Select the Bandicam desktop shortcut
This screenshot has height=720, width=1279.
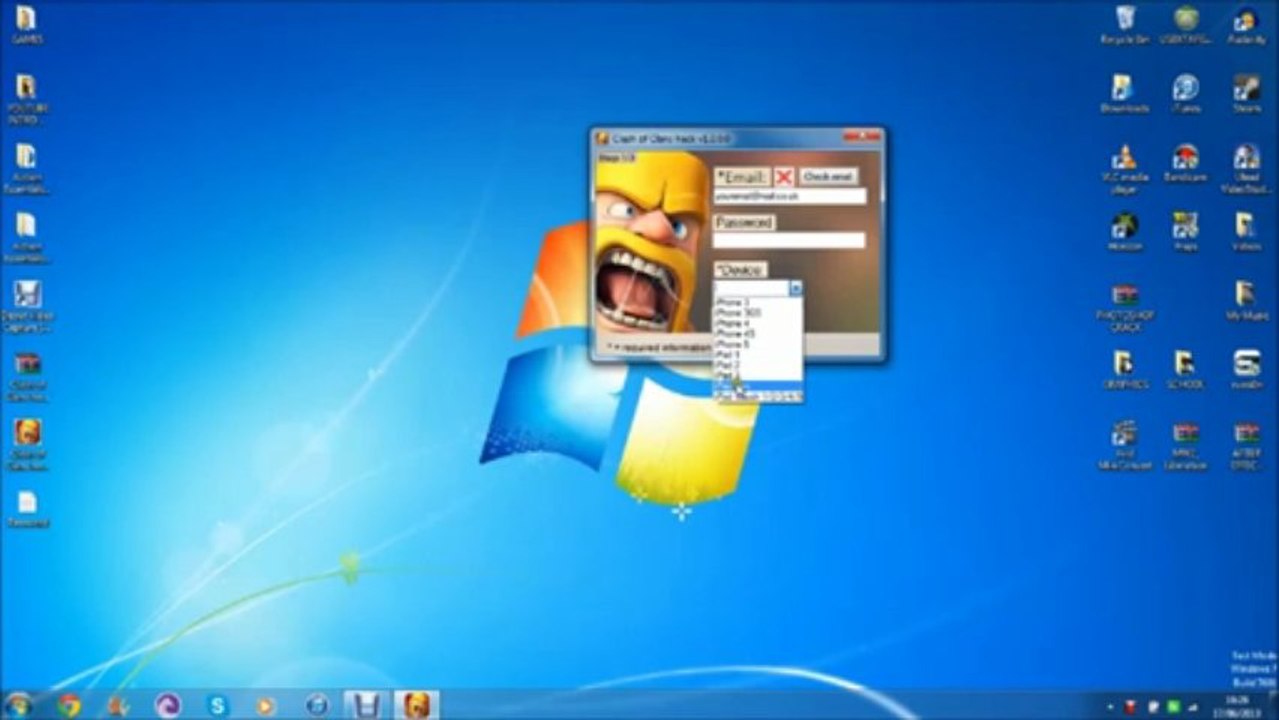coord(1186,163)
